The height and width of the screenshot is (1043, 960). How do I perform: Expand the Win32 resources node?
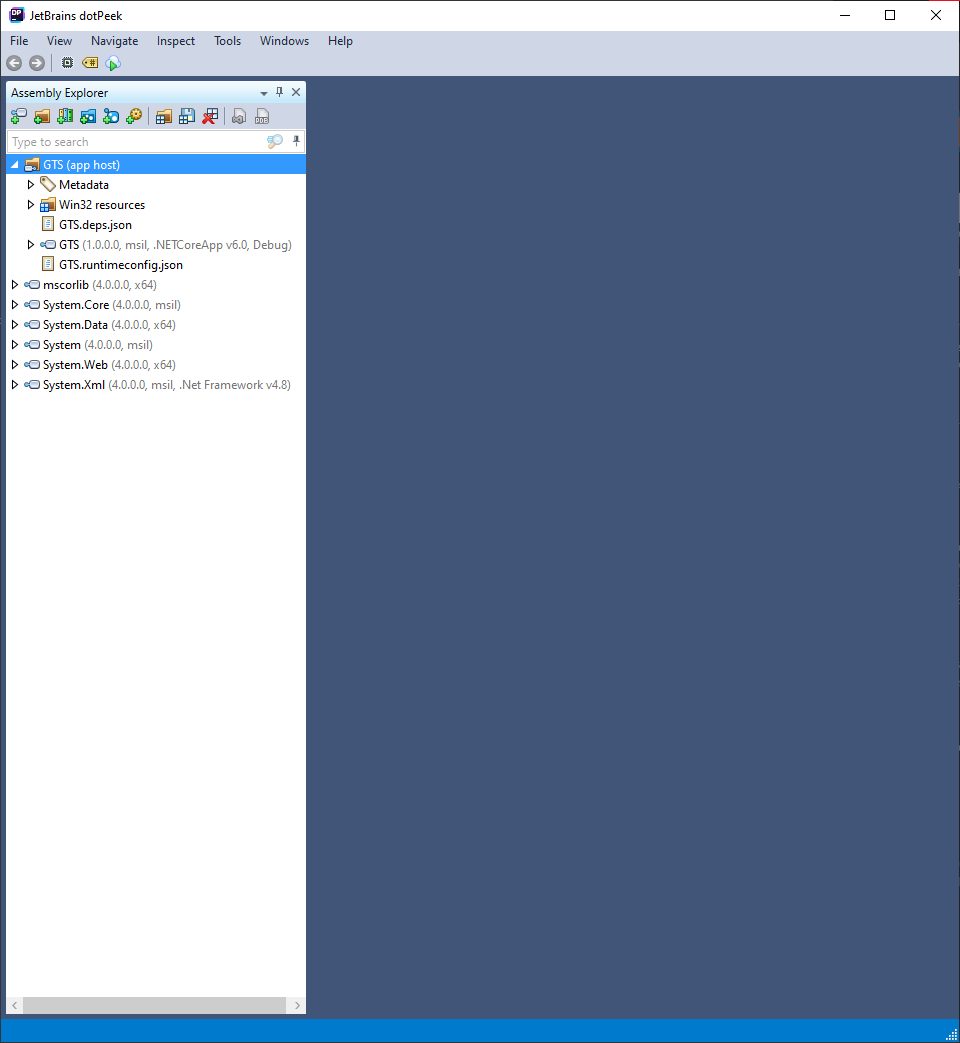(x=31, y=205)
